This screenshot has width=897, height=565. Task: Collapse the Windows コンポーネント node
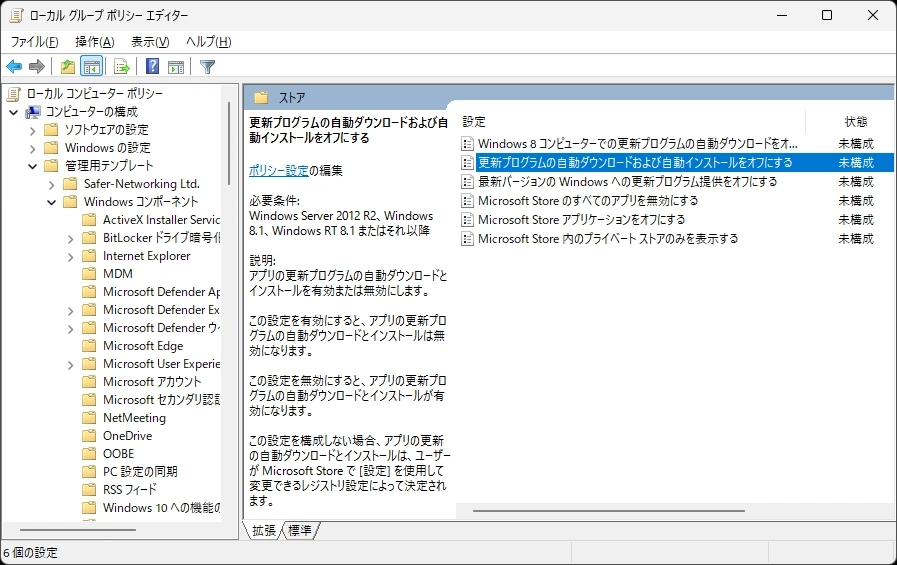(x=51, y=202)
